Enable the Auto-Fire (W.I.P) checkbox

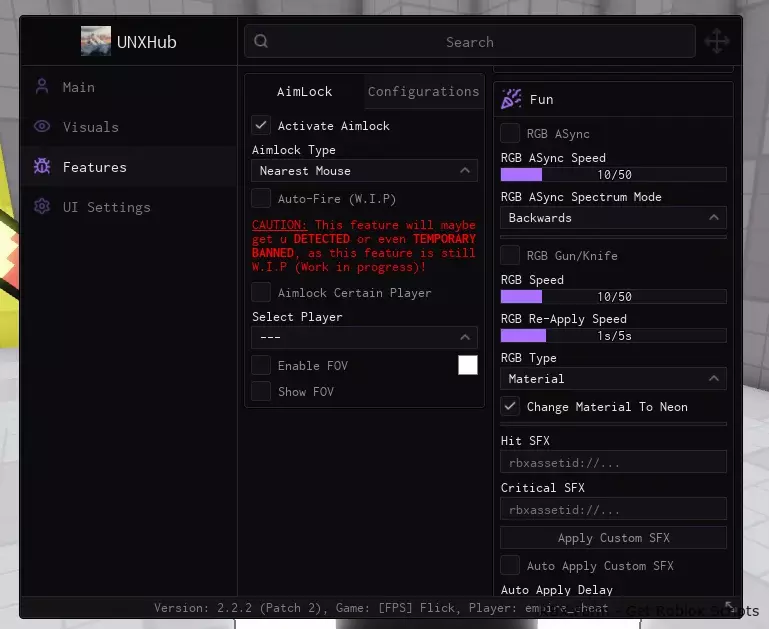tap(261, 199)
